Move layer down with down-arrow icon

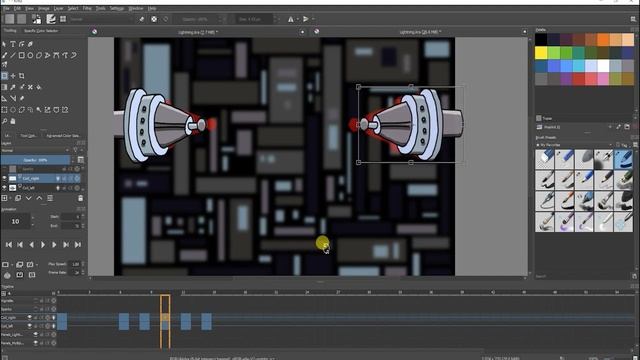(29, 198)
